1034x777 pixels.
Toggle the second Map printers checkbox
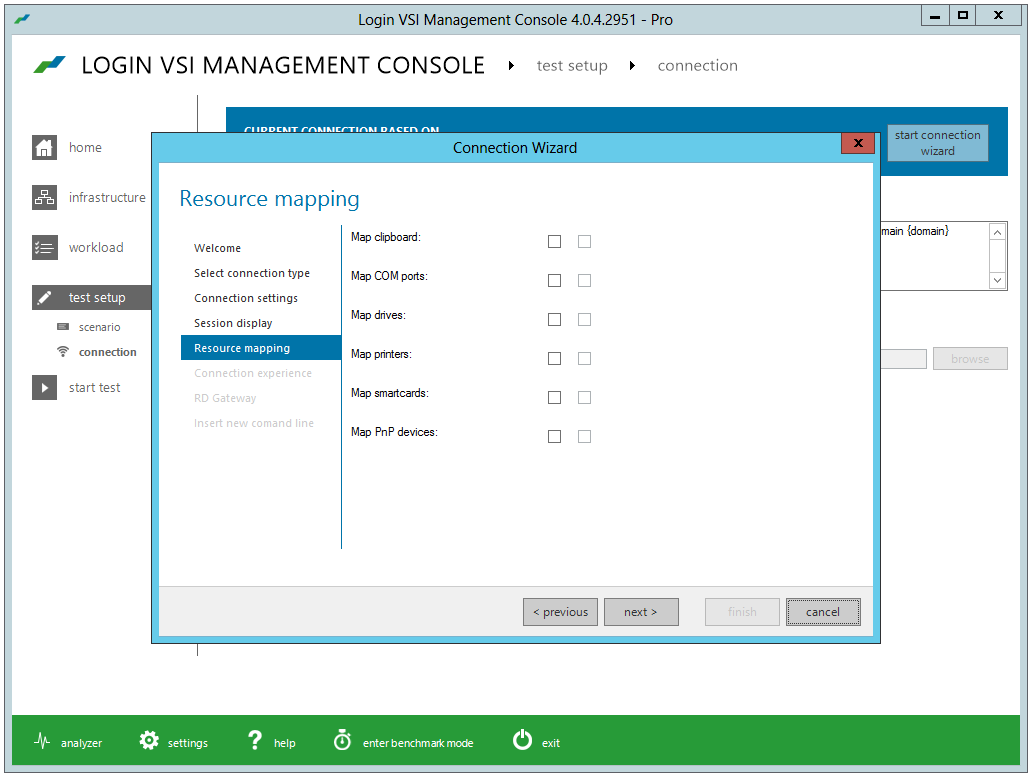pos(584,358)
